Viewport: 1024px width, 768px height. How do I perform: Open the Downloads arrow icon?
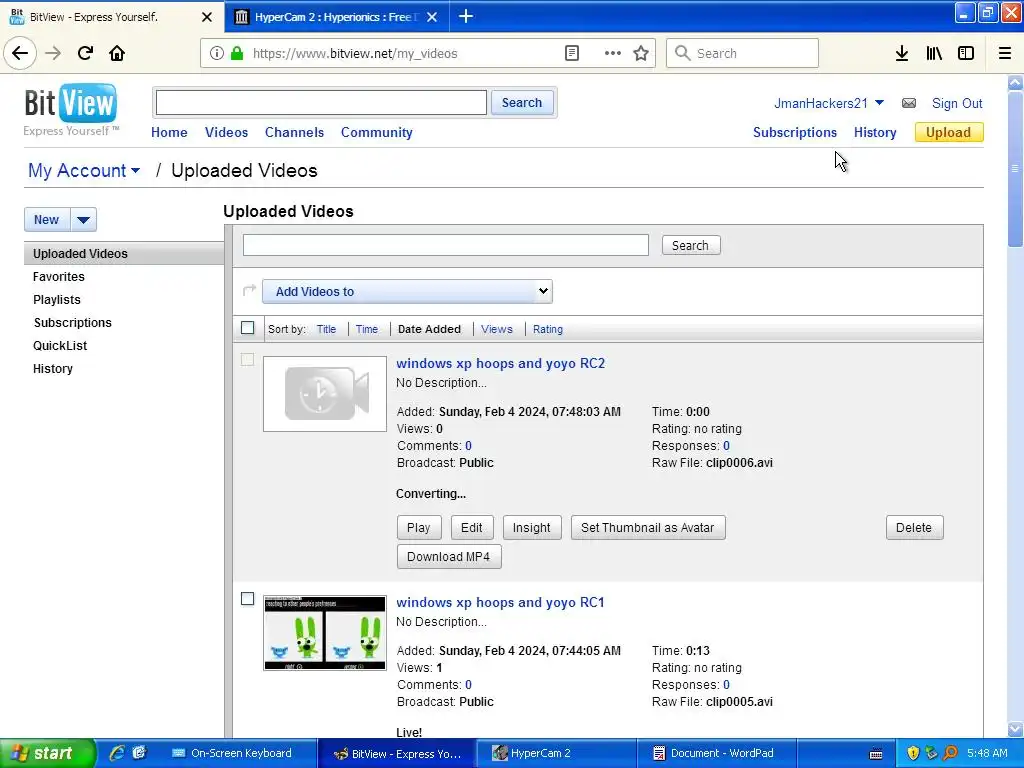[x=902, y=54]
